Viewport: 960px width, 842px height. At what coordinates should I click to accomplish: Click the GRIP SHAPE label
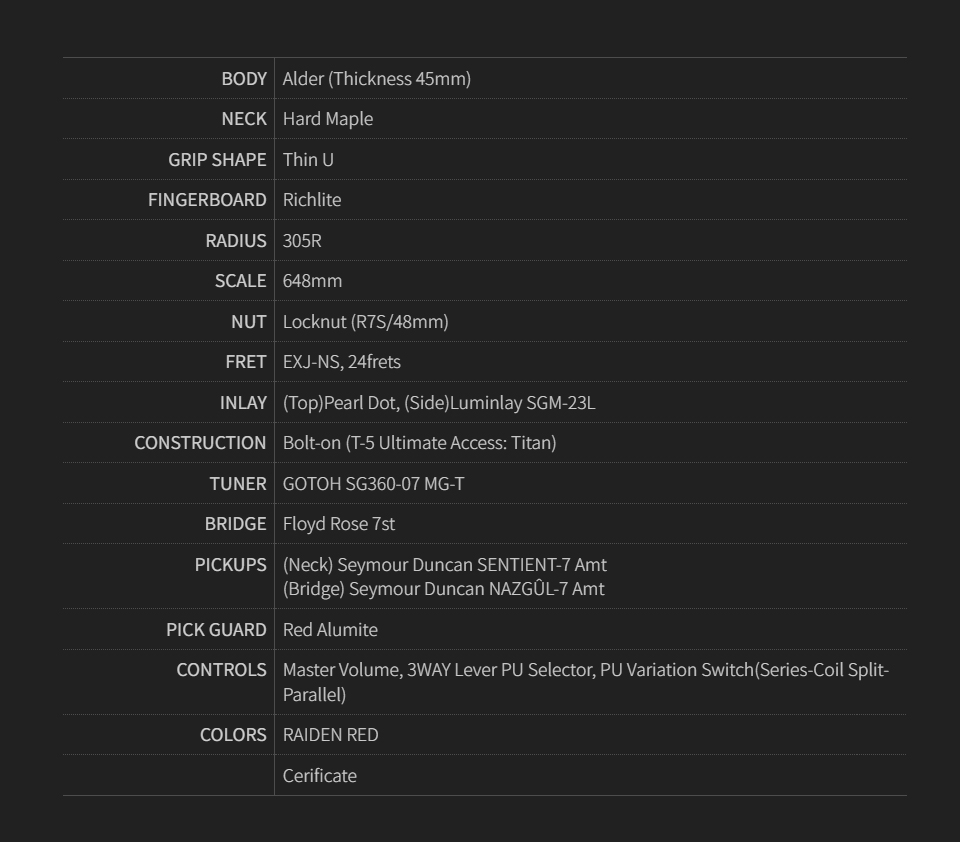coord(217,160)
